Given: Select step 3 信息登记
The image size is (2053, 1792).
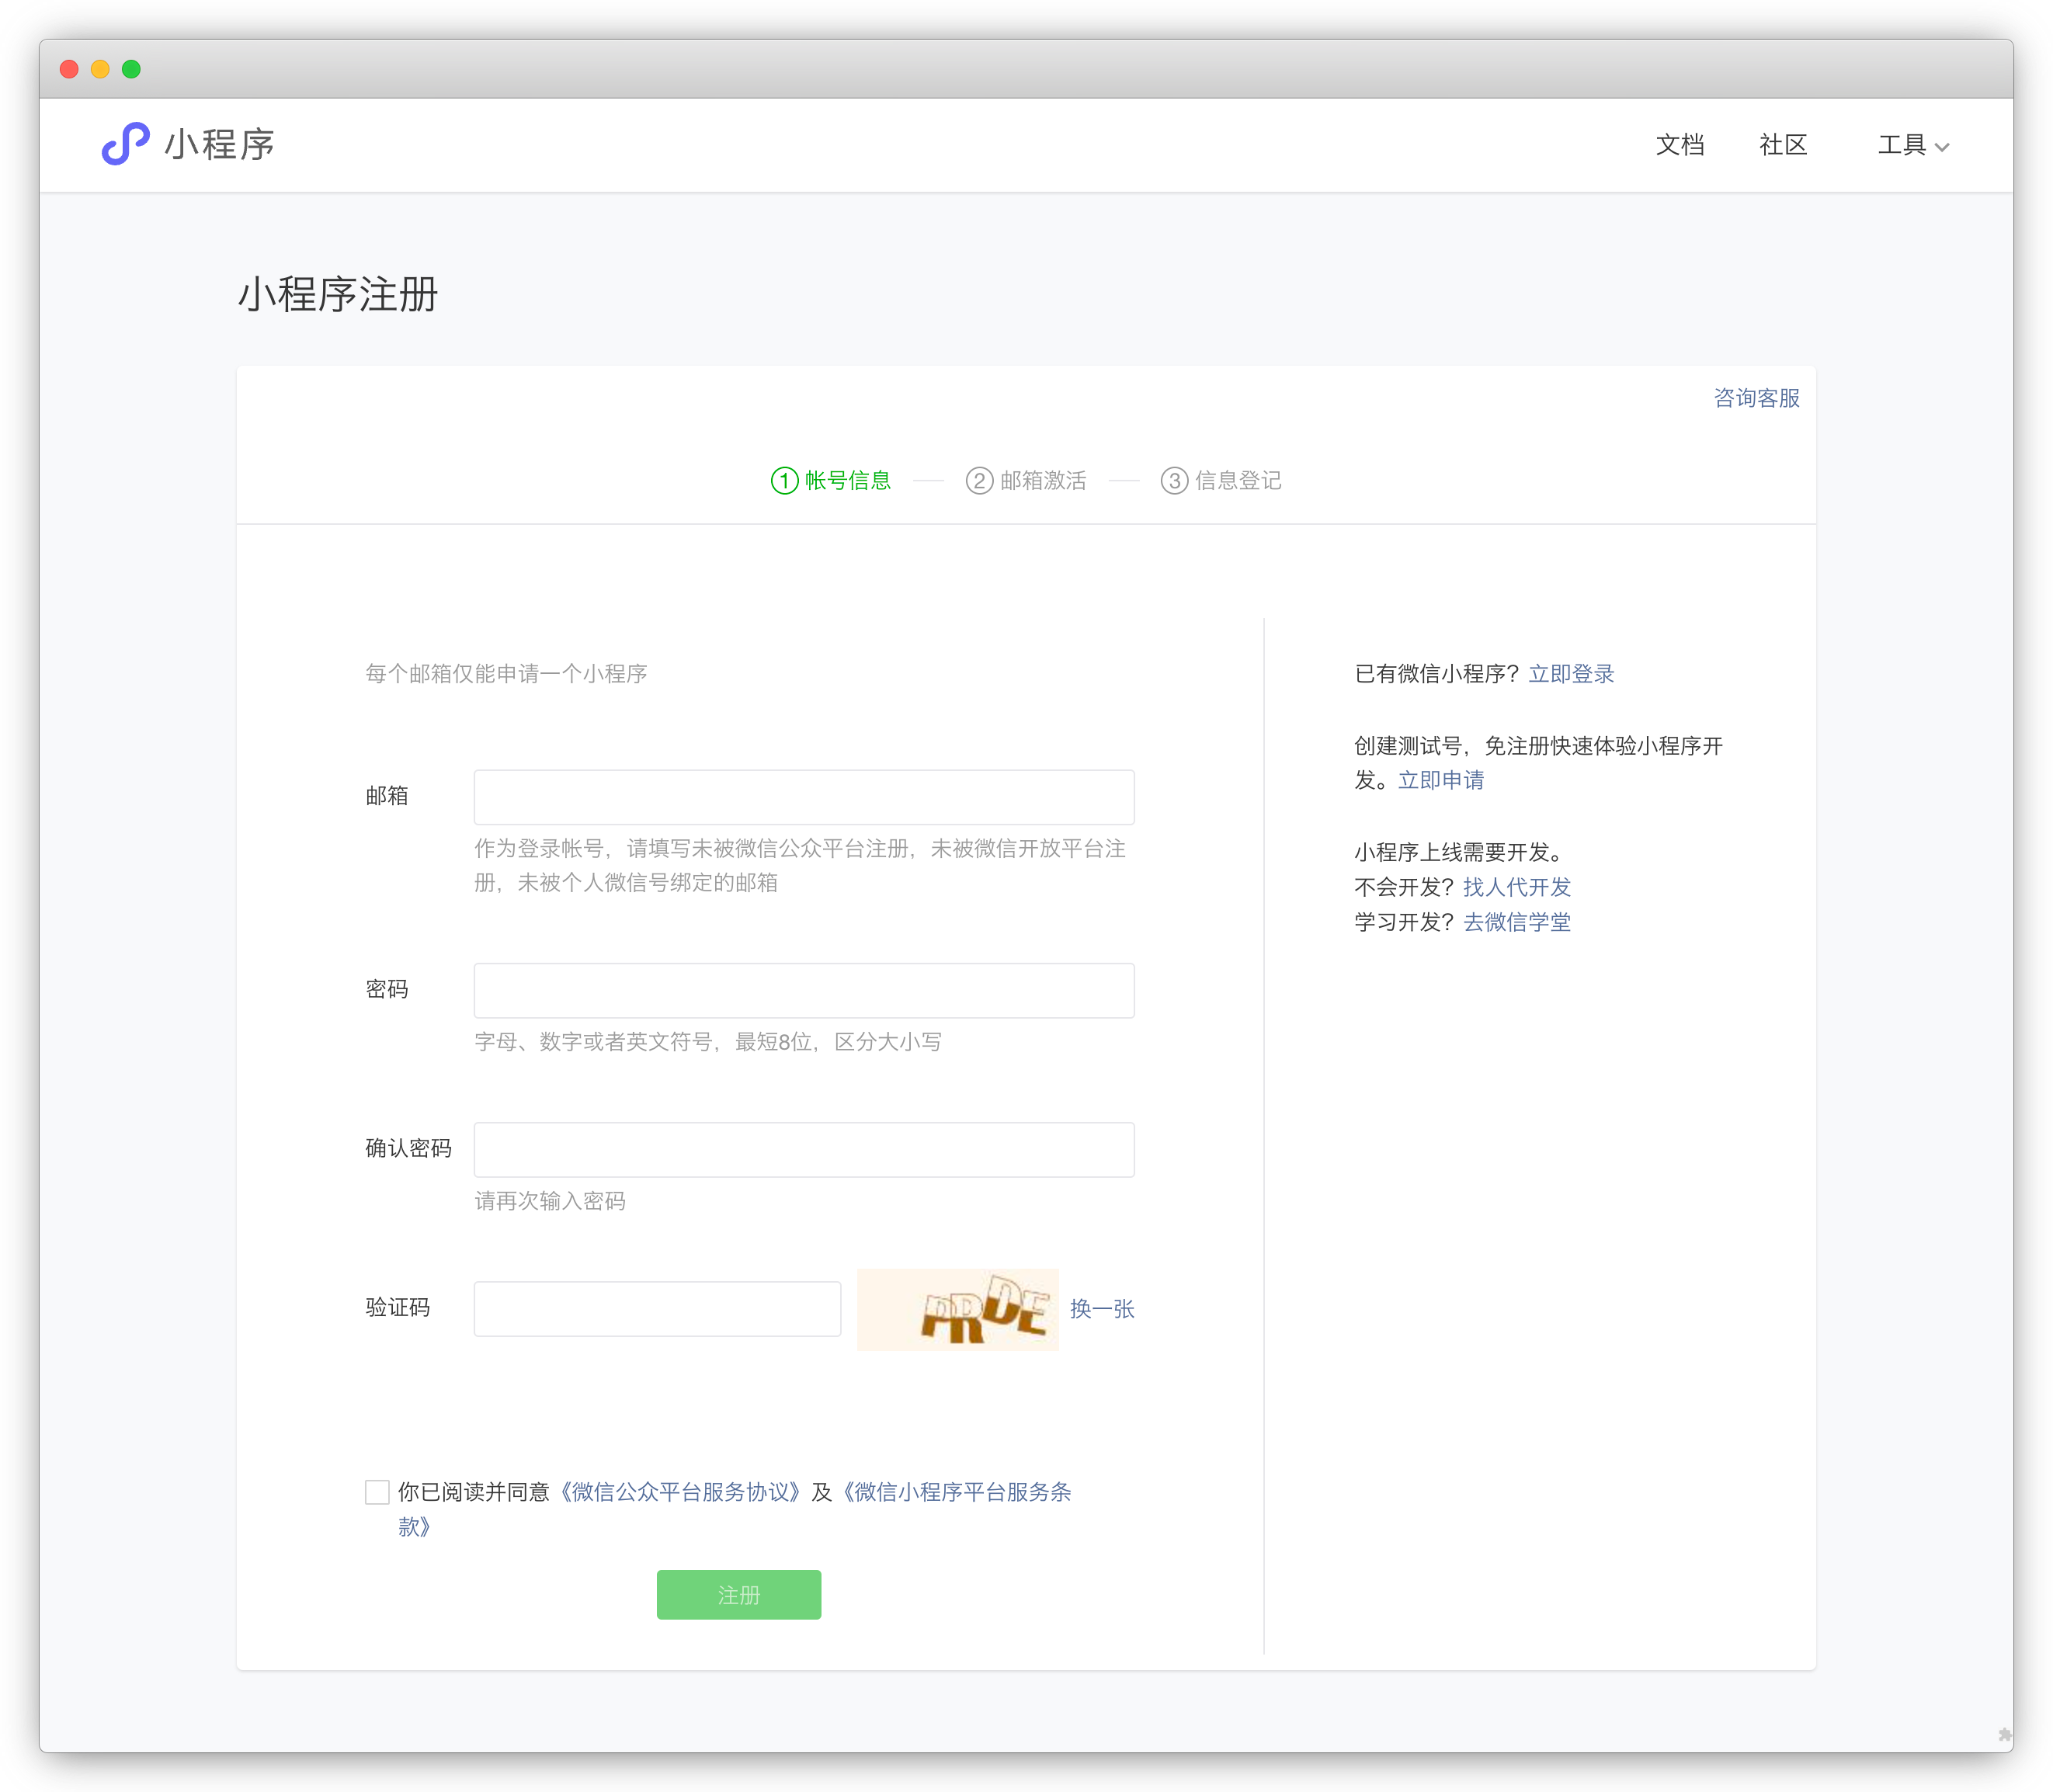Looking at the screenshot, I should pos(1221,481).
